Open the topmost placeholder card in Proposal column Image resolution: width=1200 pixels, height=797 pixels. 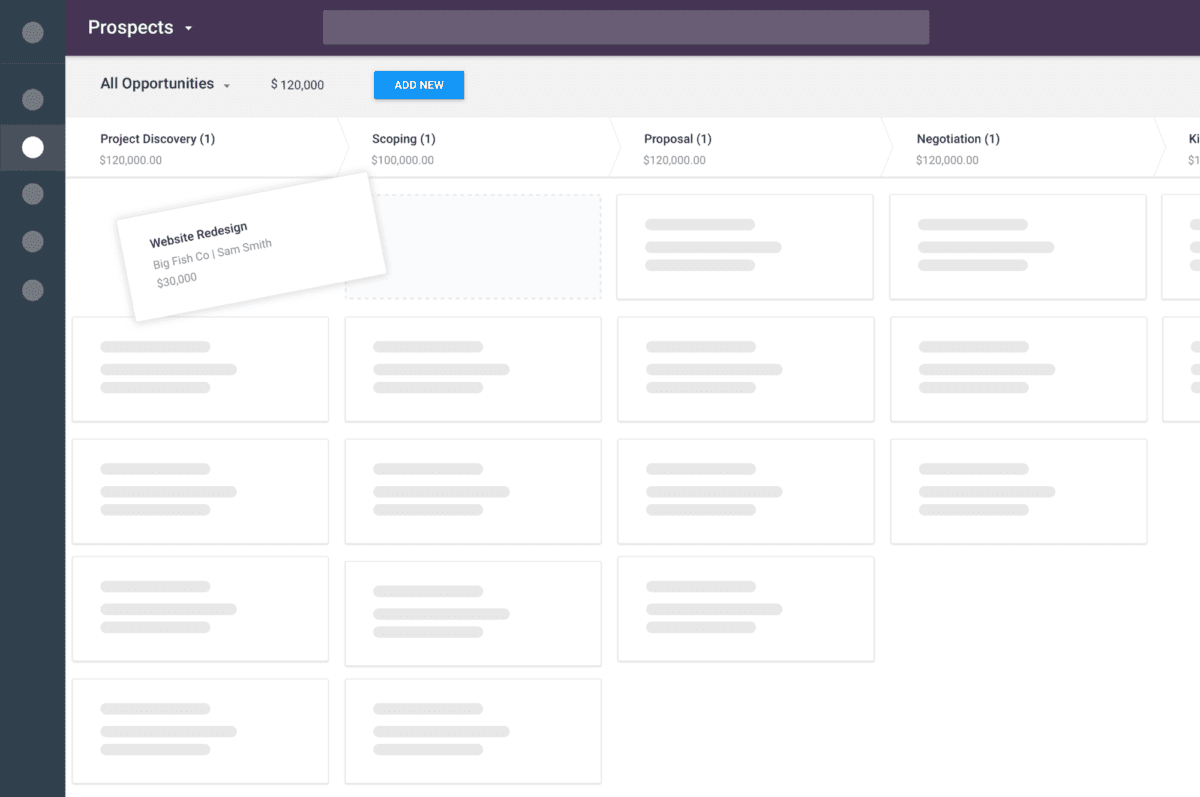tap(745, 247)
